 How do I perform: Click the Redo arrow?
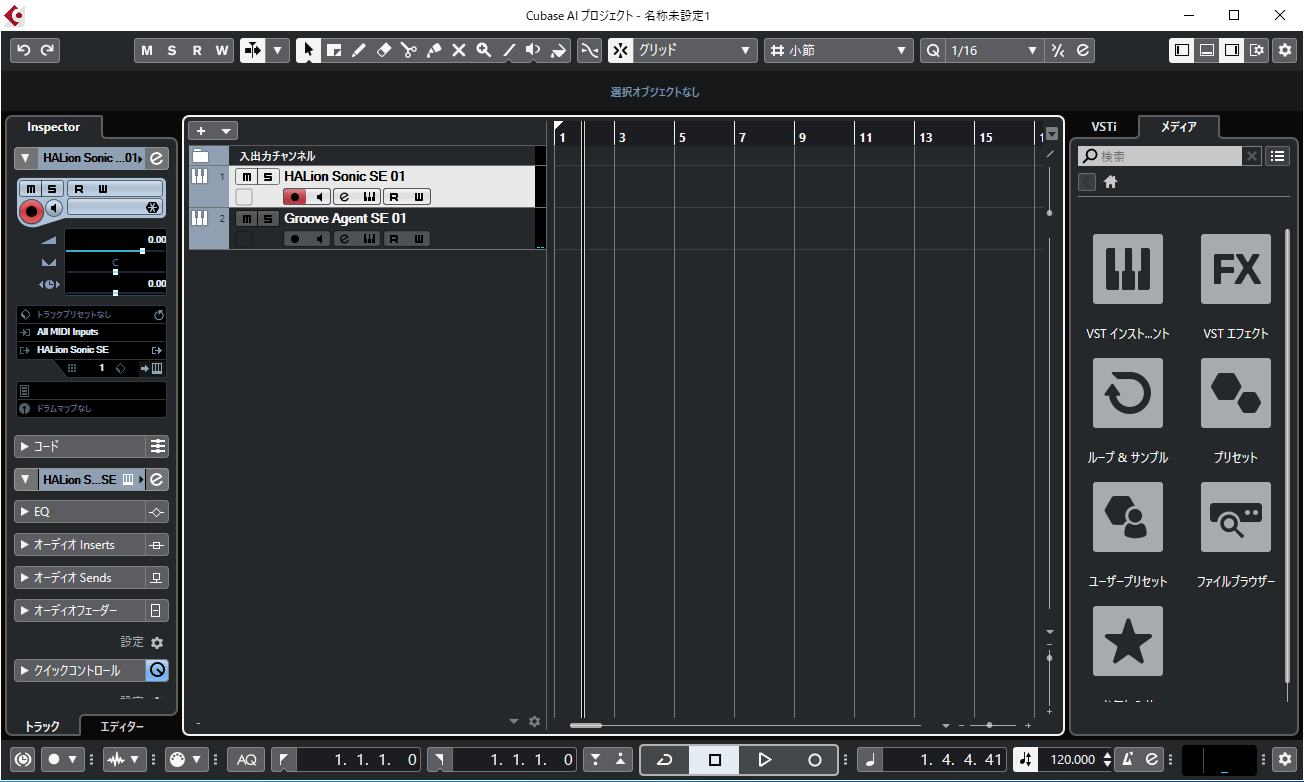[47, 50]
